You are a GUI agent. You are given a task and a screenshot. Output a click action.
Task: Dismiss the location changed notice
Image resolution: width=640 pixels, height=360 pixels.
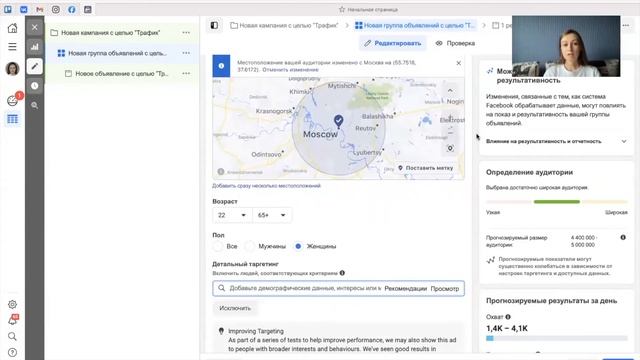458,63
